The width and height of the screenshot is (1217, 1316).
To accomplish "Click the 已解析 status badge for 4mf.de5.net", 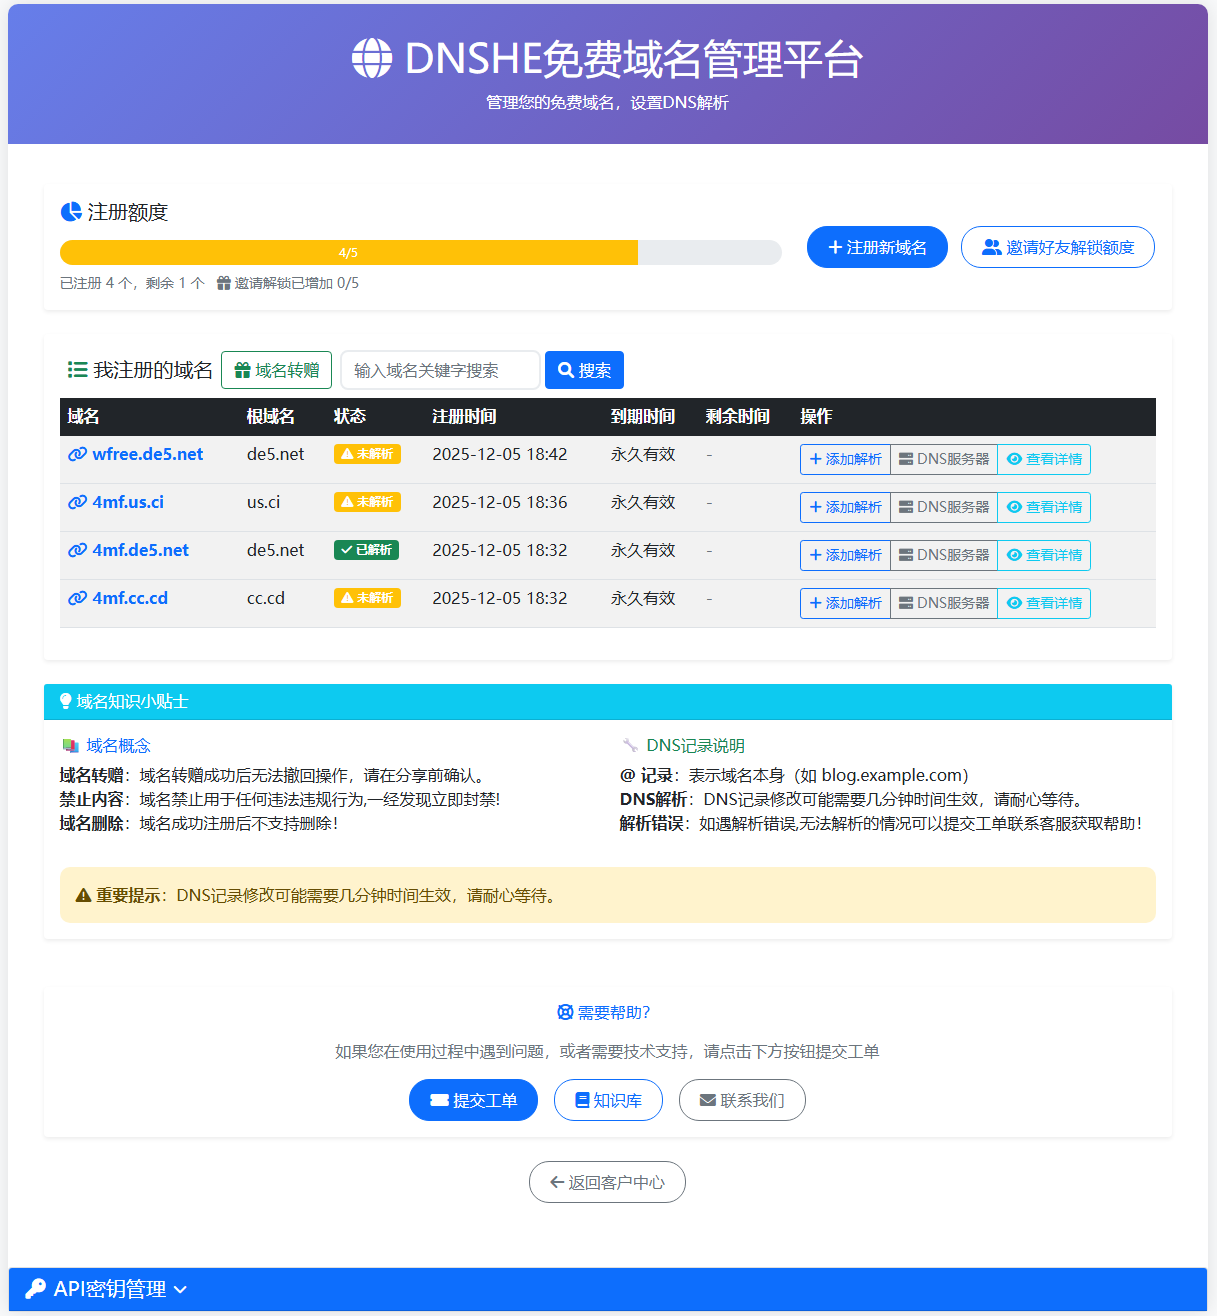I will [x=366, y=550].
